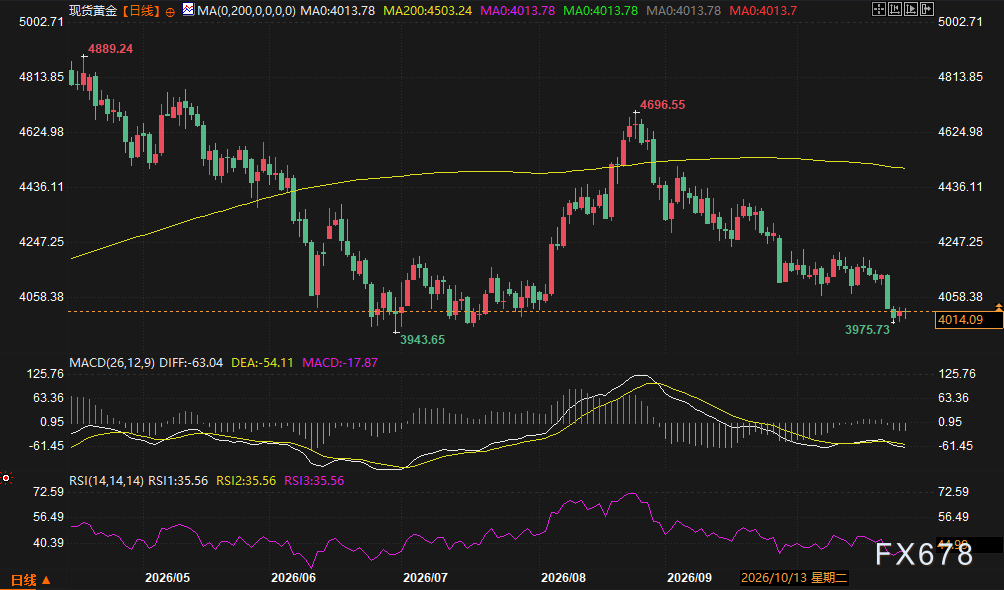This screenshot has width=1004, height=590.
Task: Click the current price tag 4014.09
Action: coord(969,320)
